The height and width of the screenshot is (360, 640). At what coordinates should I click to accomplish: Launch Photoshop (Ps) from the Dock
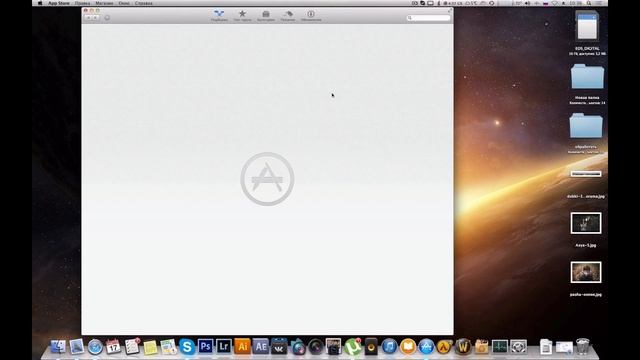pyautogui.click(x=205, y=347)
